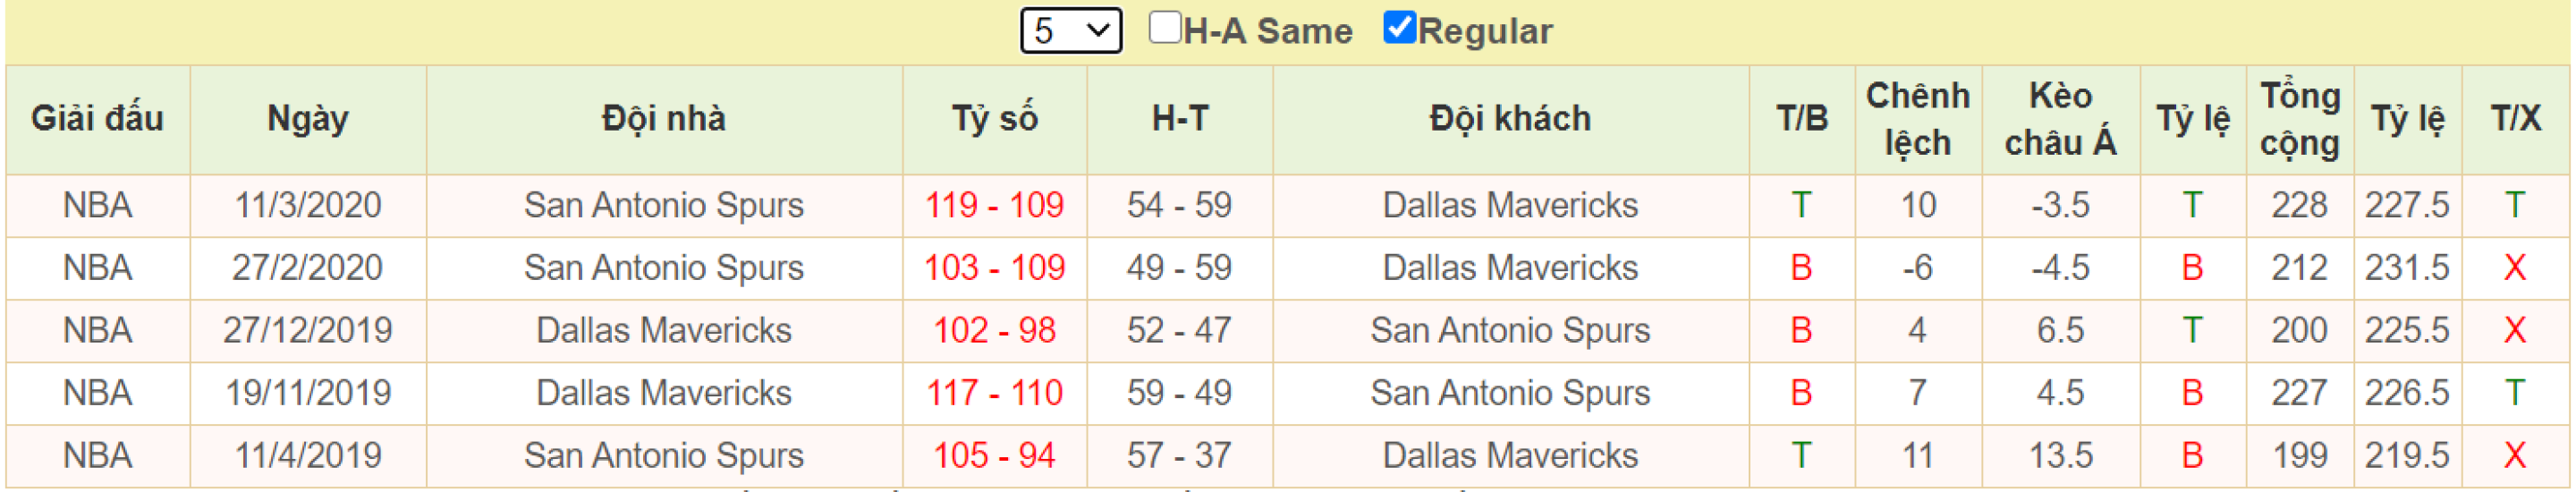Image resolution: width=2576 pixels, height=492 pixels.
Task: Click the Tỷ số column header
Action: [x=994, y=119]
